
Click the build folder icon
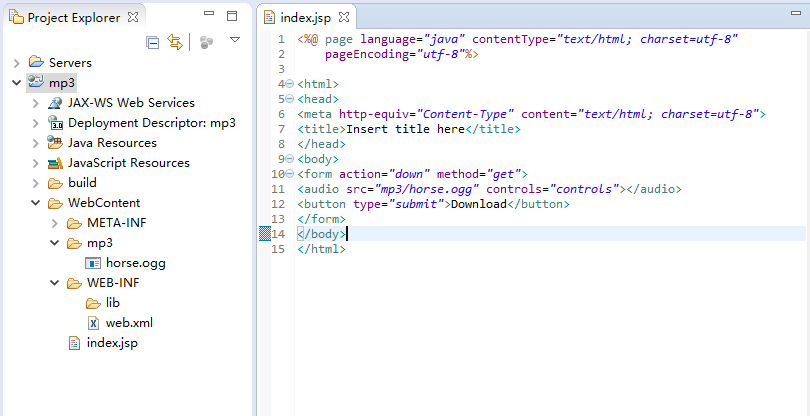[55, 183]
